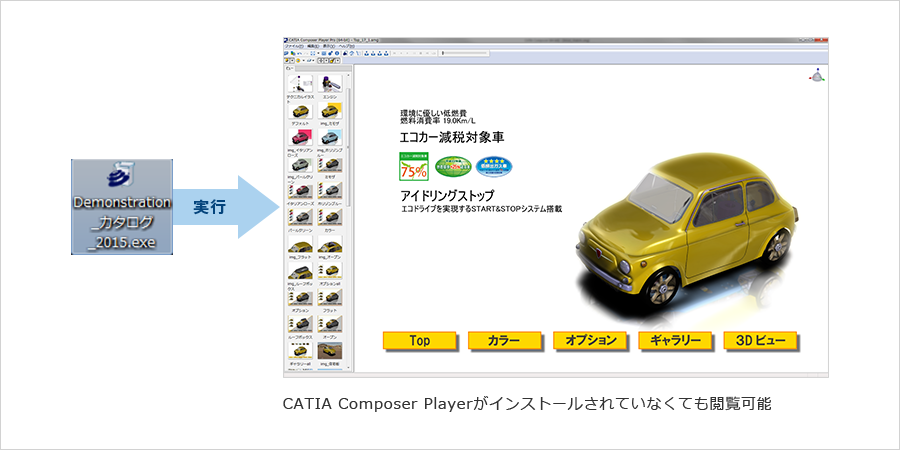The height and width of the screenshot is (450, 900).
Task: Select the img_ミモザ view thumbnail
Action: pos(330,111)
